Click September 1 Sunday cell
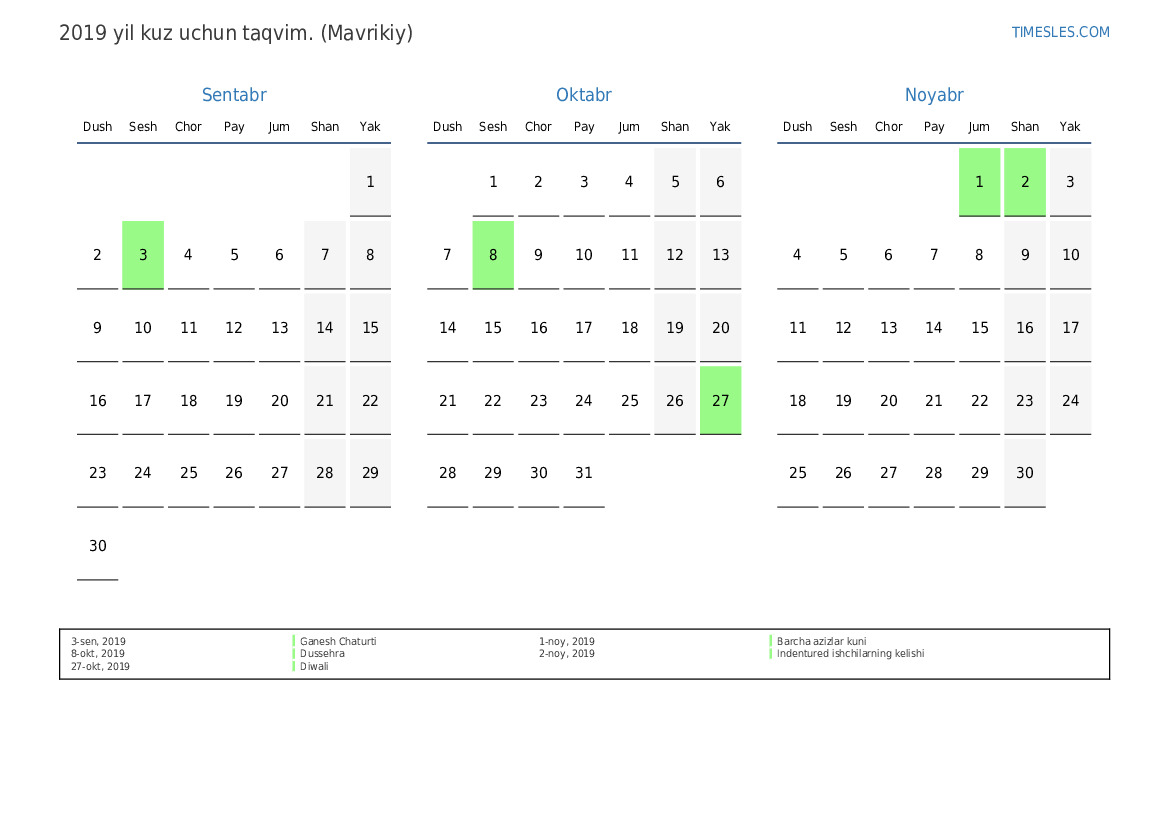This screenshot has width=1169, height=827. pyautogui.click(x=370, y=182)
